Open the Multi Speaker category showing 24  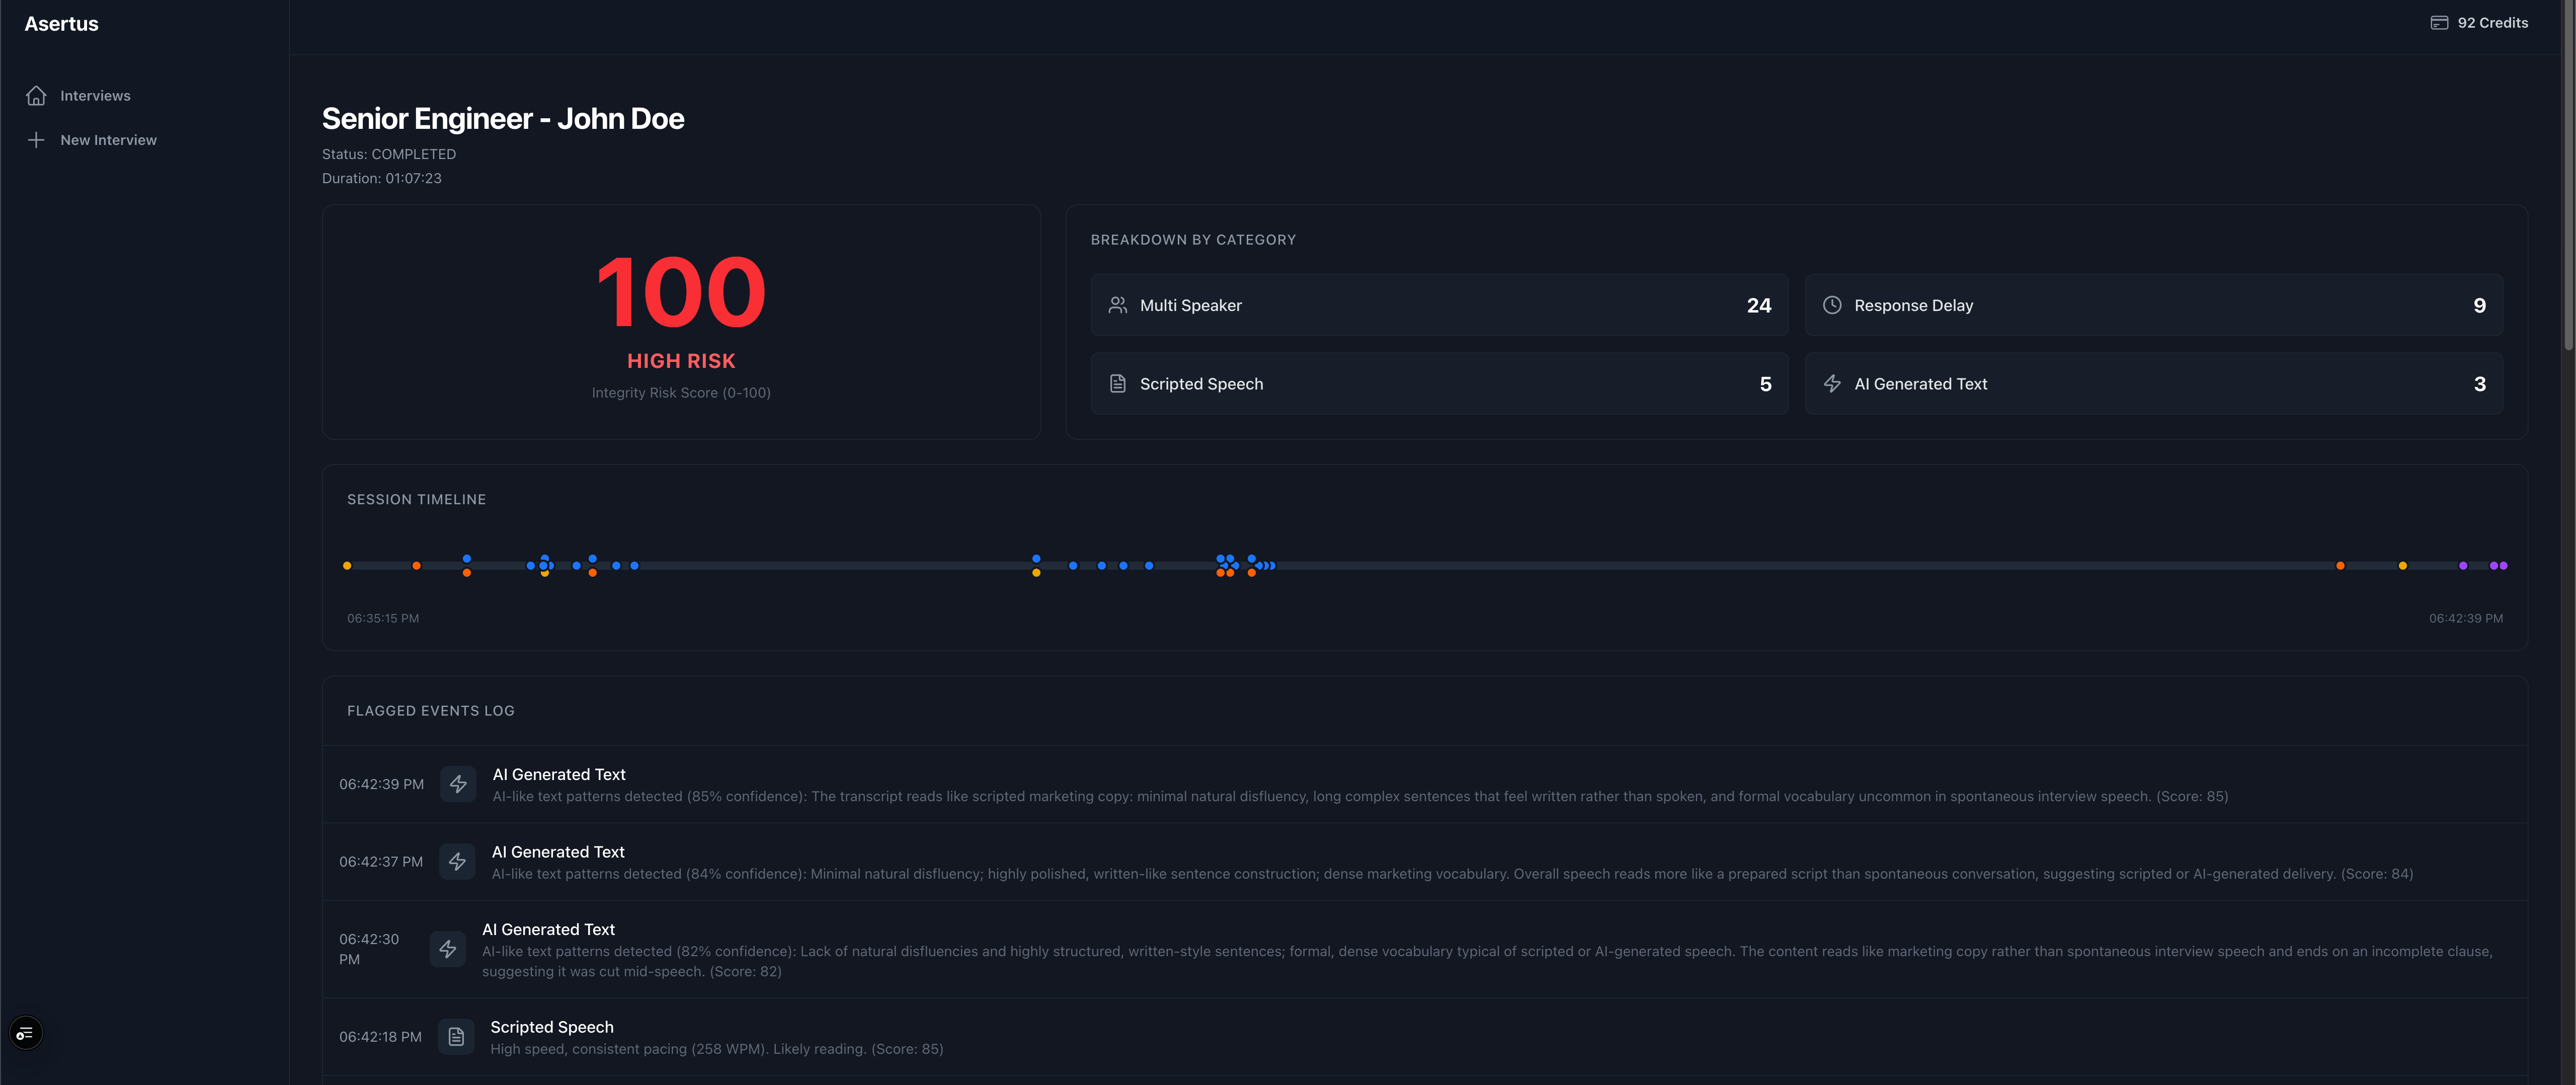click(x=1439, y=305)
